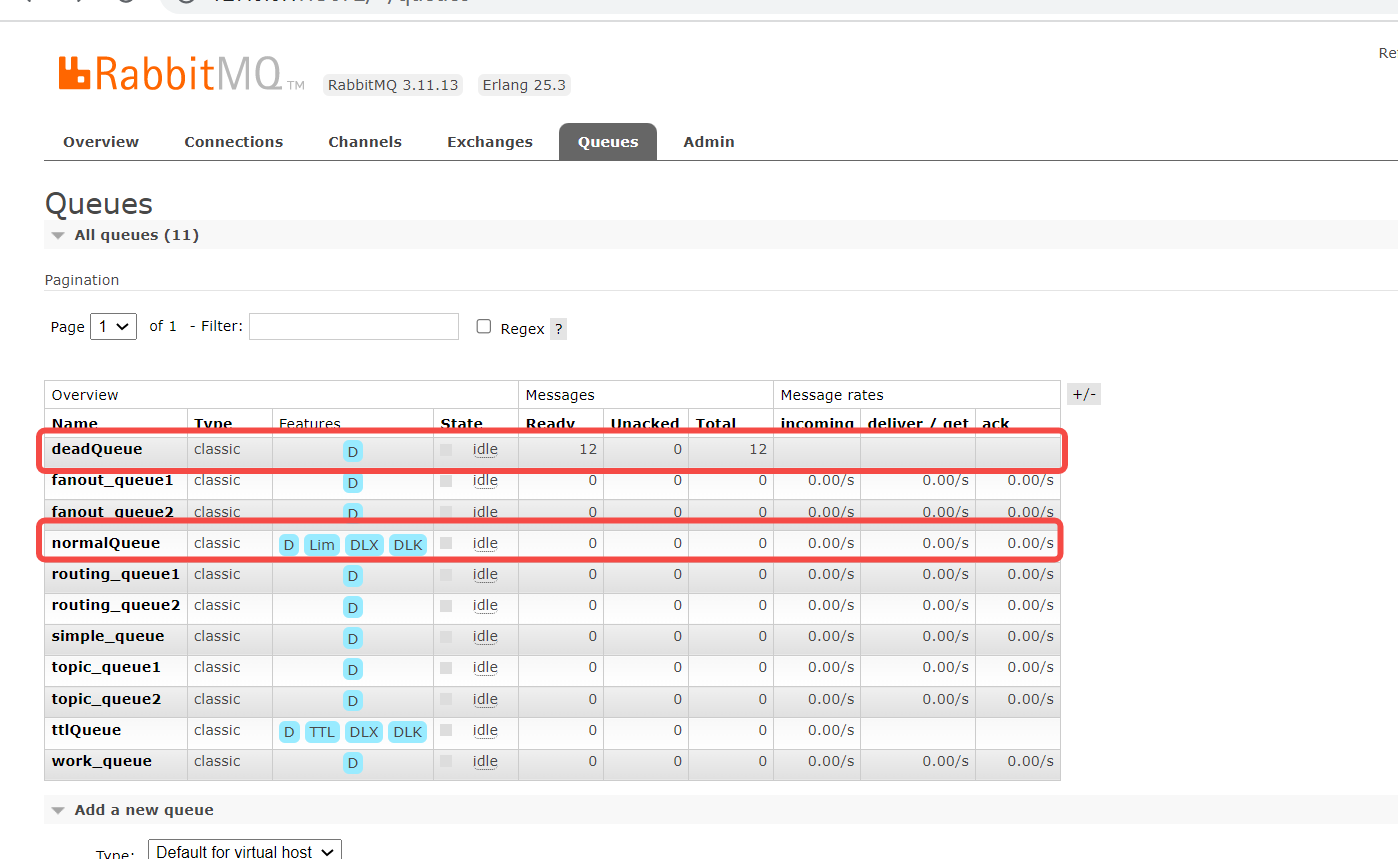Click the RabbitMQ 3.11.13 version label
Viewport: 1398px width, 859px height.
(393, 85)
